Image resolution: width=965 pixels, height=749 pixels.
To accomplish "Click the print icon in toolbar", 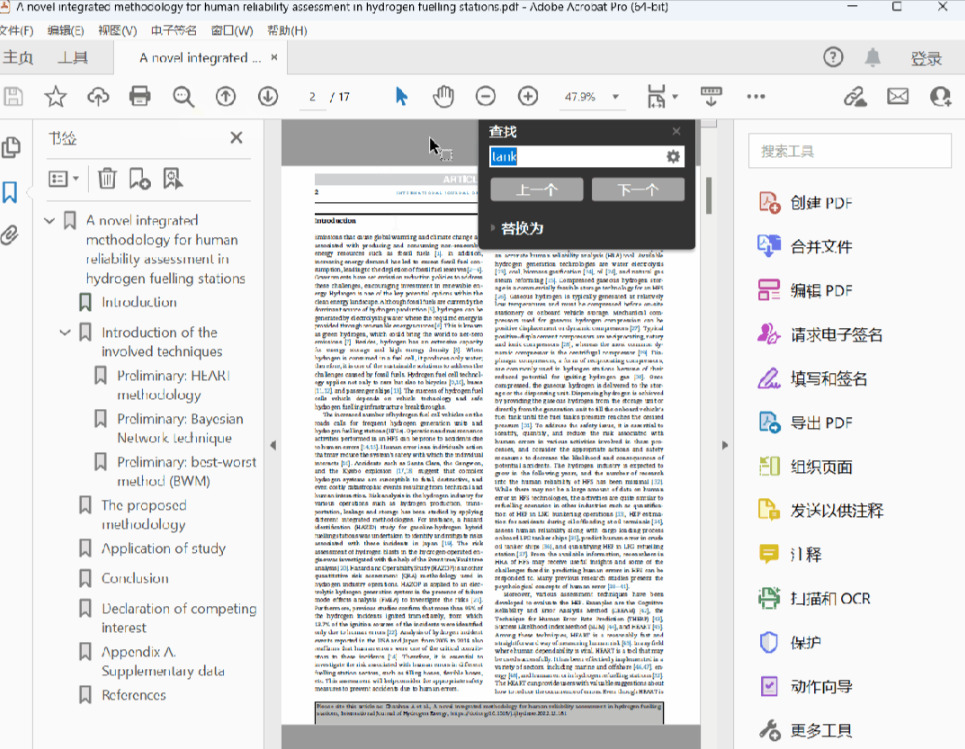I will [140, 97].
